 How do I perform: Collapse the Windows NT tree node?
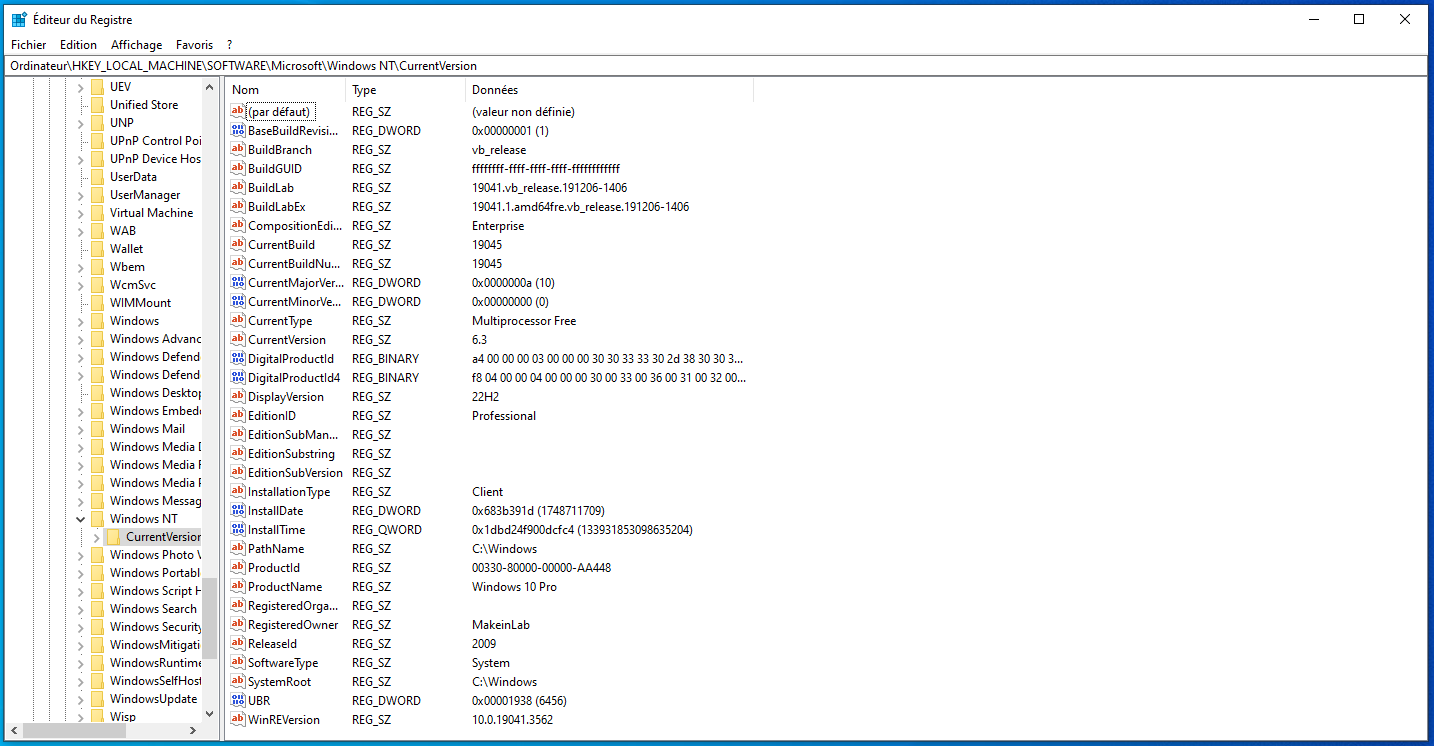(x=80, y=519)
